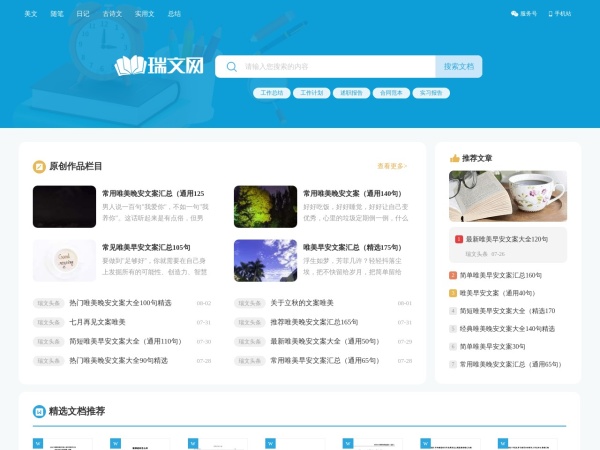This screenshot has width=600, height=450.
Task: Select the 工作总结 quick tag
Action: click(x=272, y=93)
